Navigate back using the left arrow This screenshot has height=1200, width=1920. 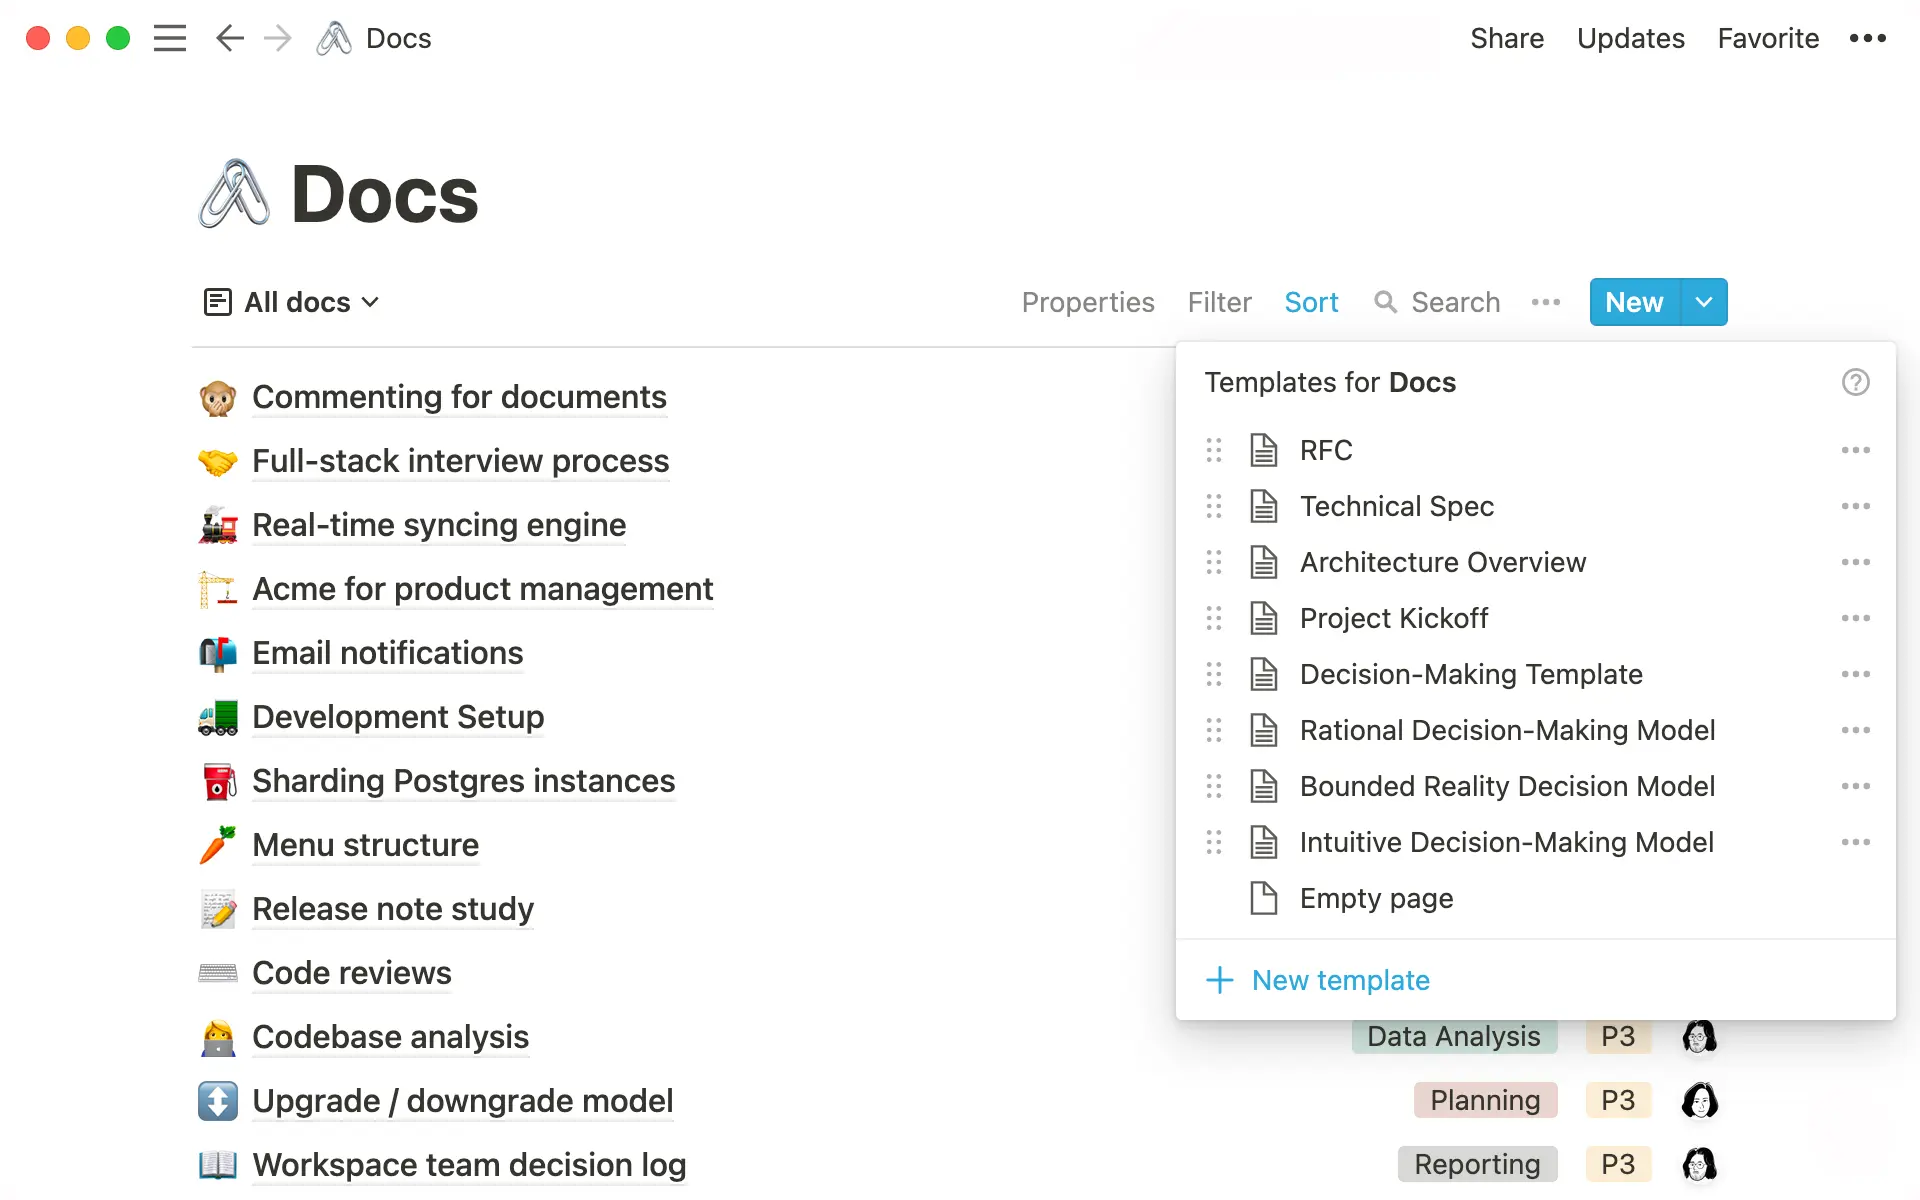tap(229, 38)
